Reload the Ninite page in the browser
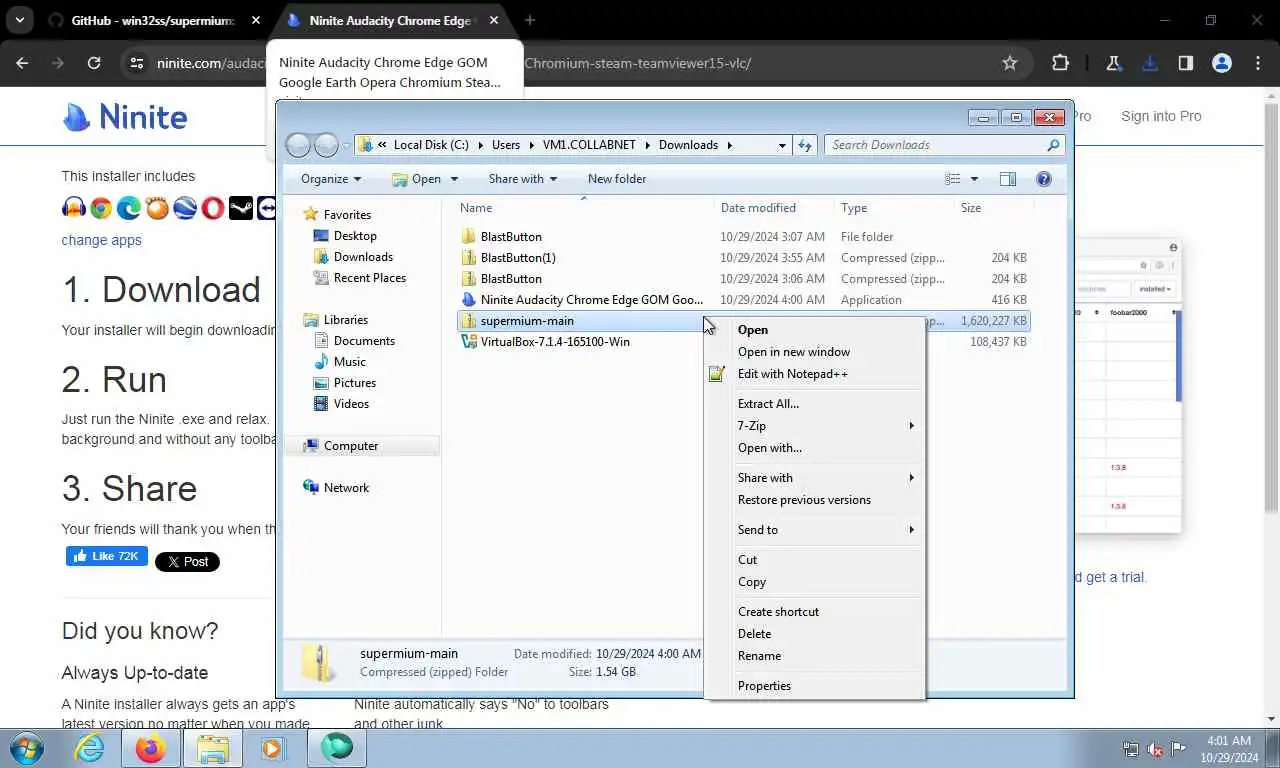1280x768 pixels. (x=94, y=63)
